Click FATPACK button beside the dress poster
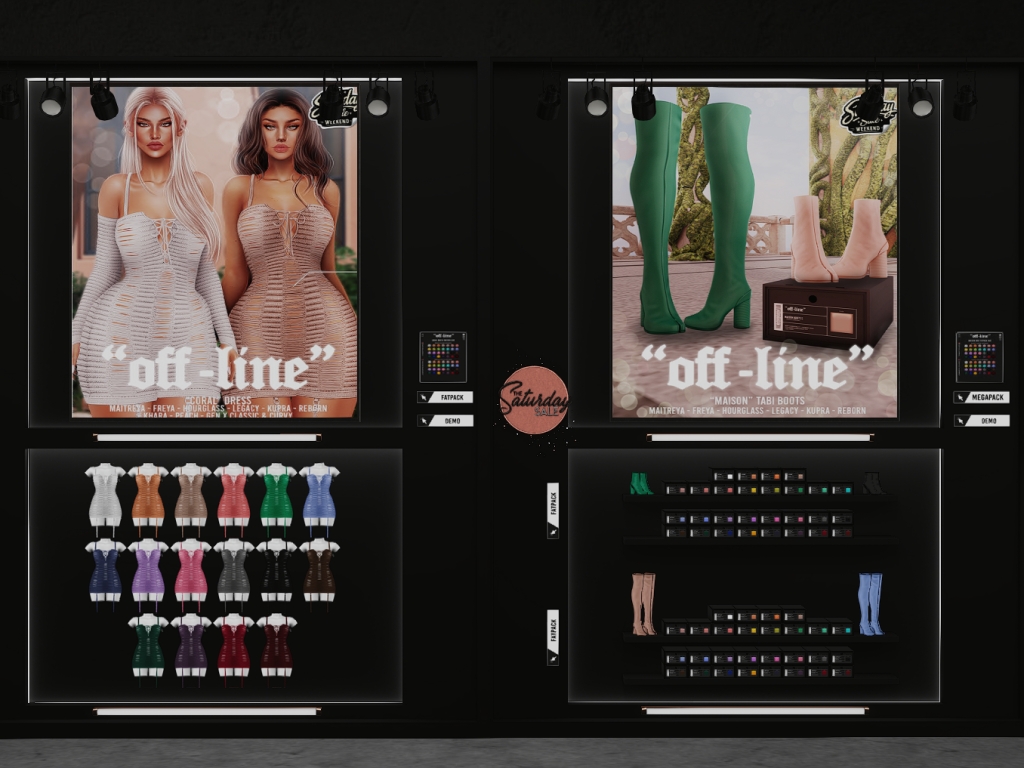 pyautogui.click(x=445, y=397)
